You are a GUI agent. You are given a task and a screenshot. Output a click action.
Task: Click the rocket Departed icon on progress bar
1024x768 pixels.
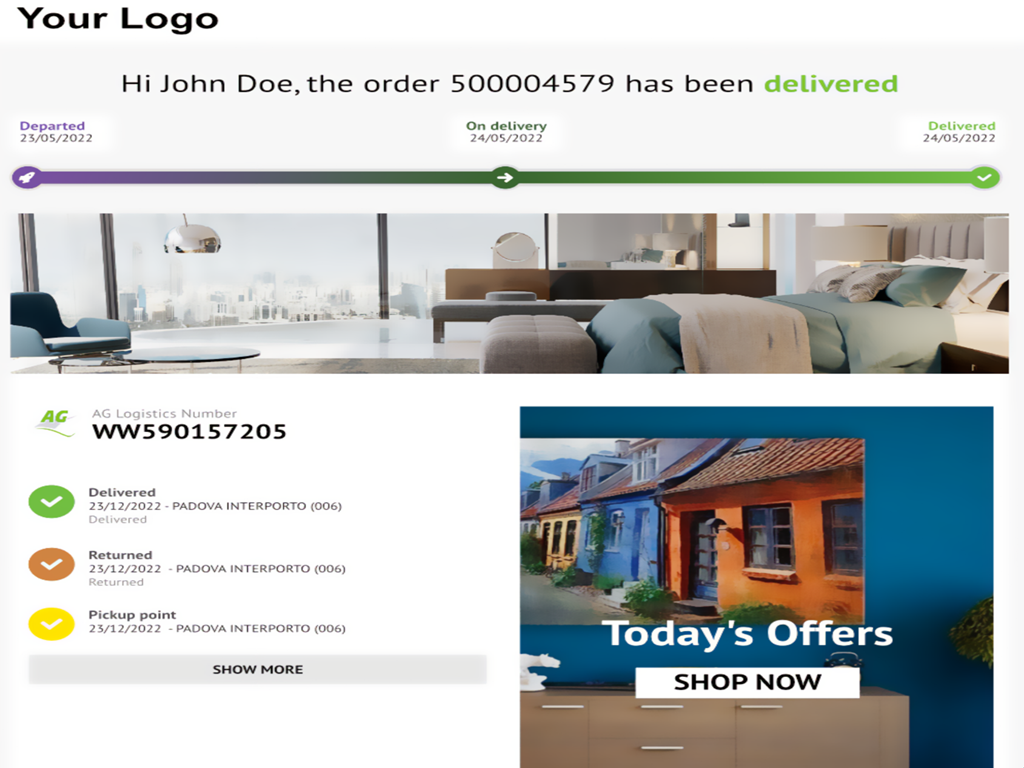(x=27, y=177)
